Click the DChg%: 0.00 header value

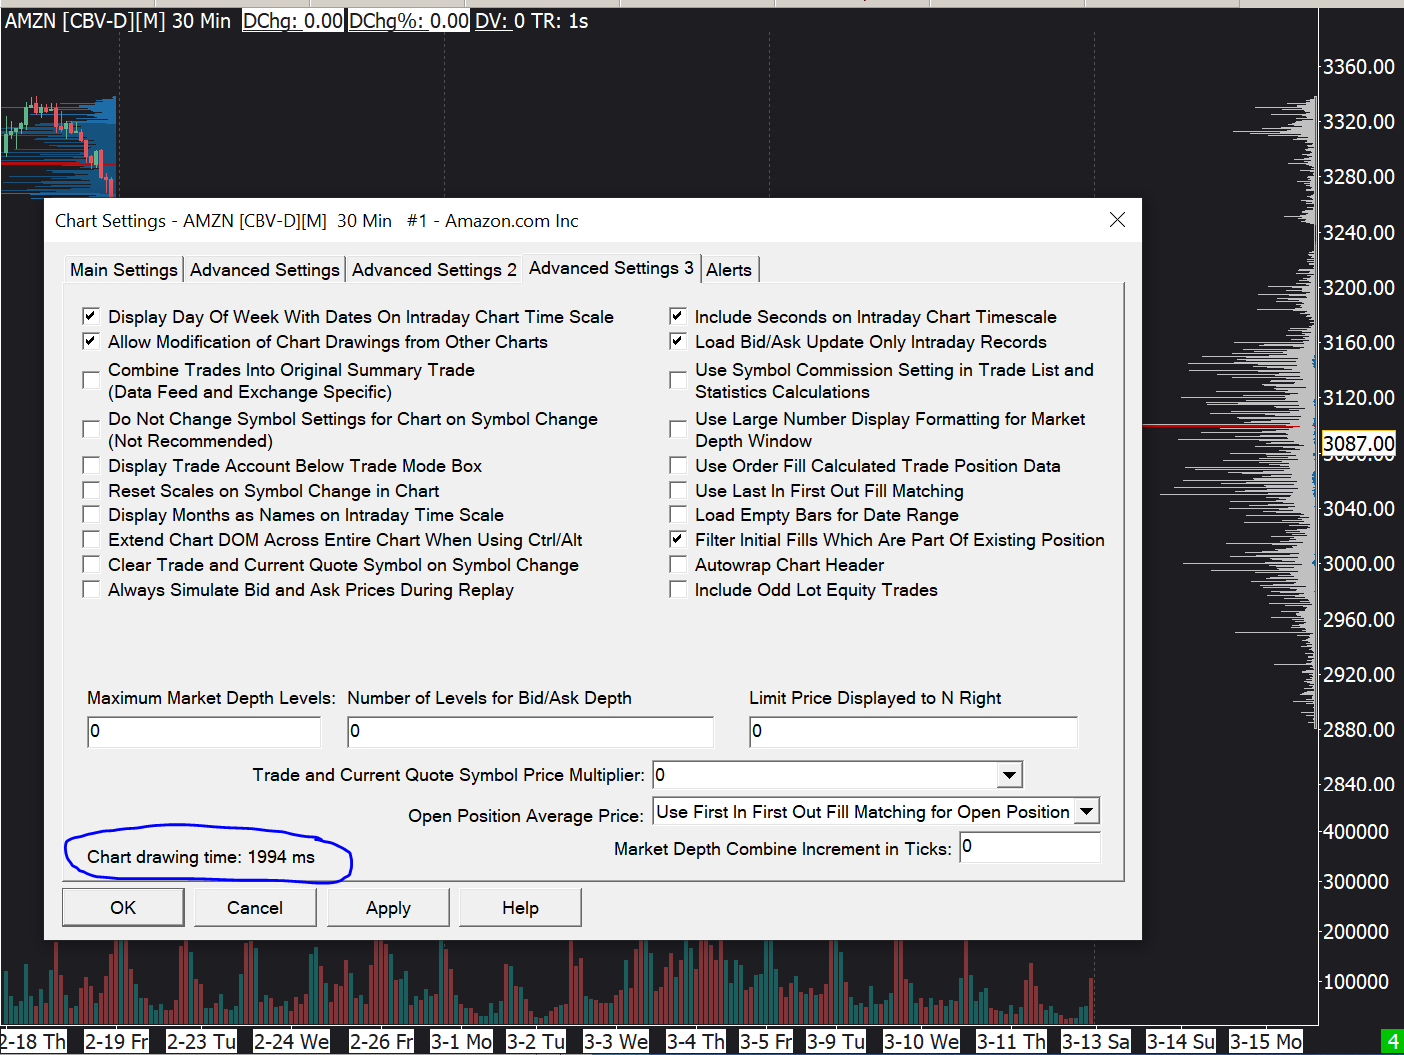pos(409,20)
